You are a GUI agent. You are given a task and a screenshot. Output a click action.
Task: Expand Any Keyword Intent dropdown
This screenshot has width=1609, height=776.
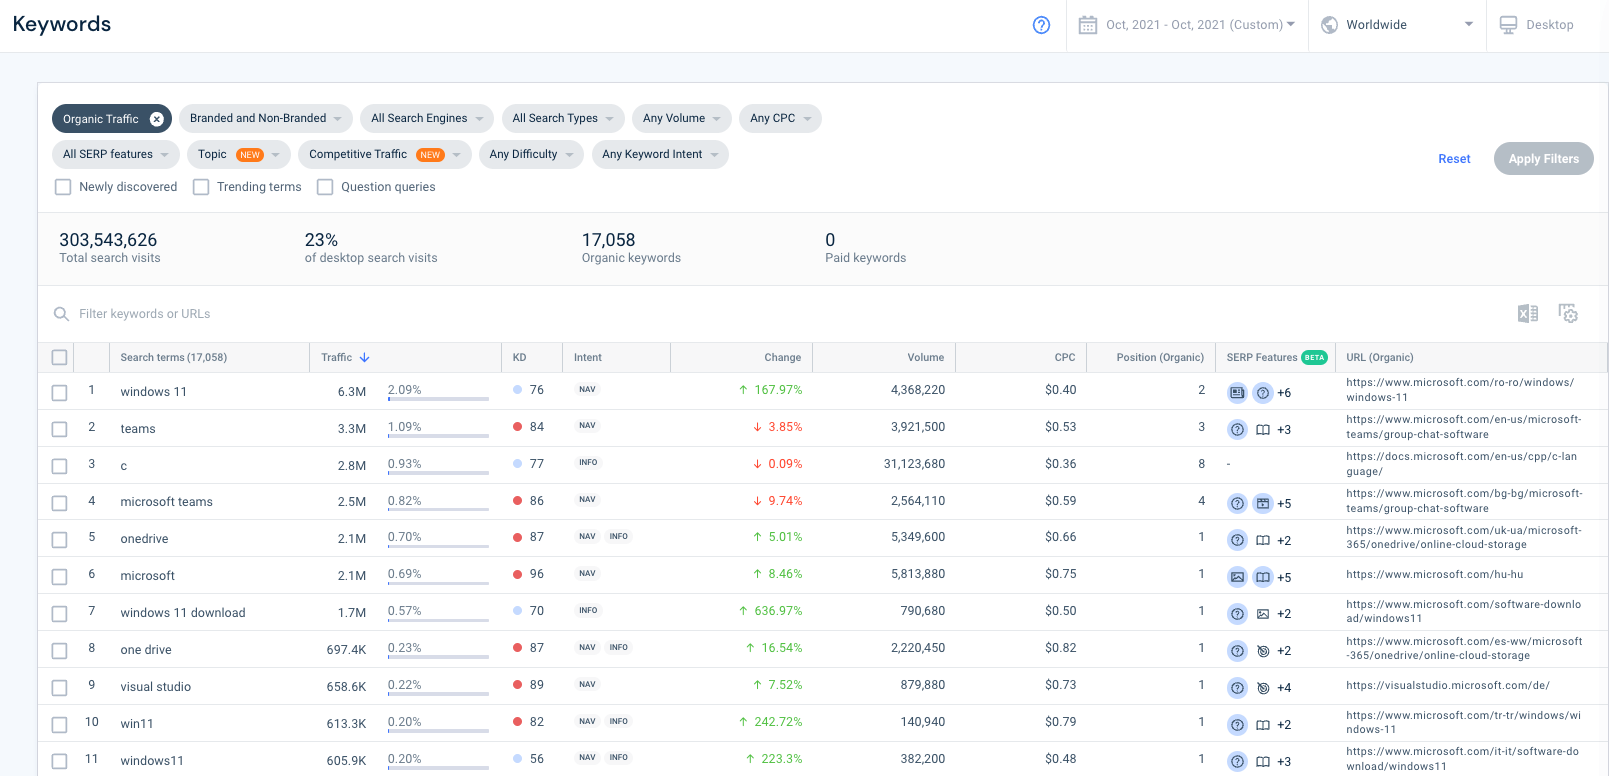(x=660, y=154)
